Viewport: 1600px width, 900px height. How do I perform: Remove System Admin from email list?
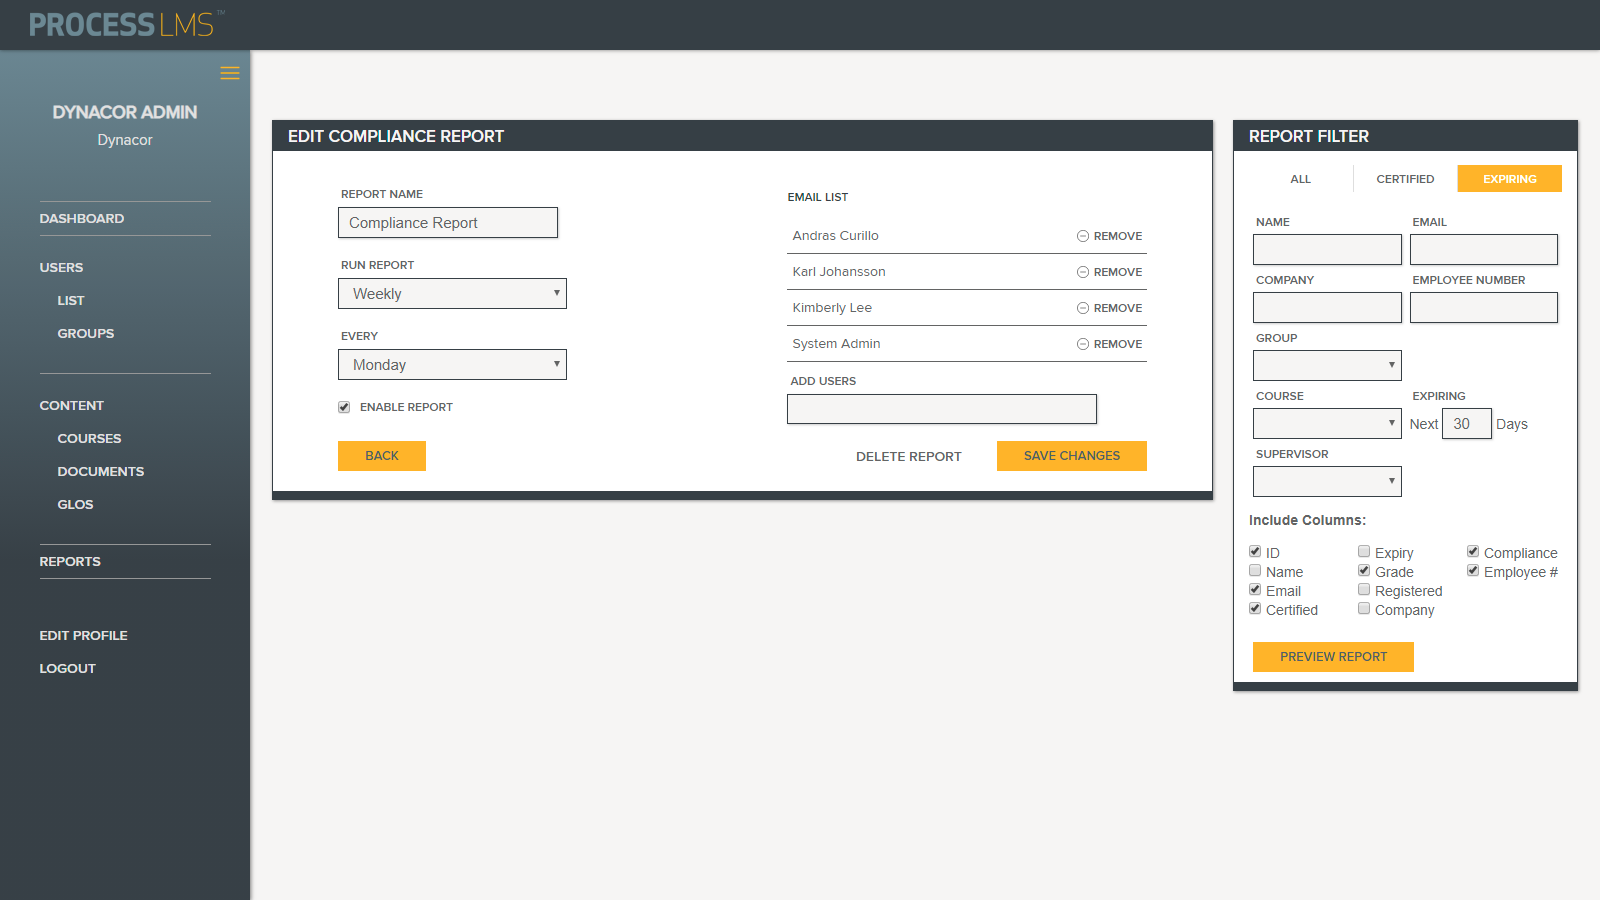coord(1109,344)
